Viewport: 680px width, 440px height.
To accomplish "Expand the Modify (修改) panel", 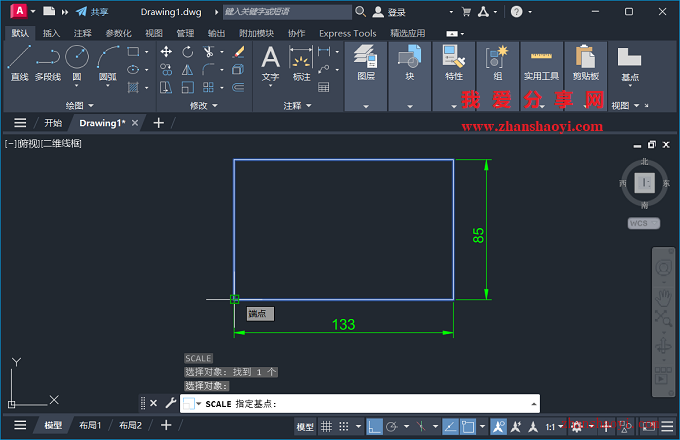I will point(203,105).
